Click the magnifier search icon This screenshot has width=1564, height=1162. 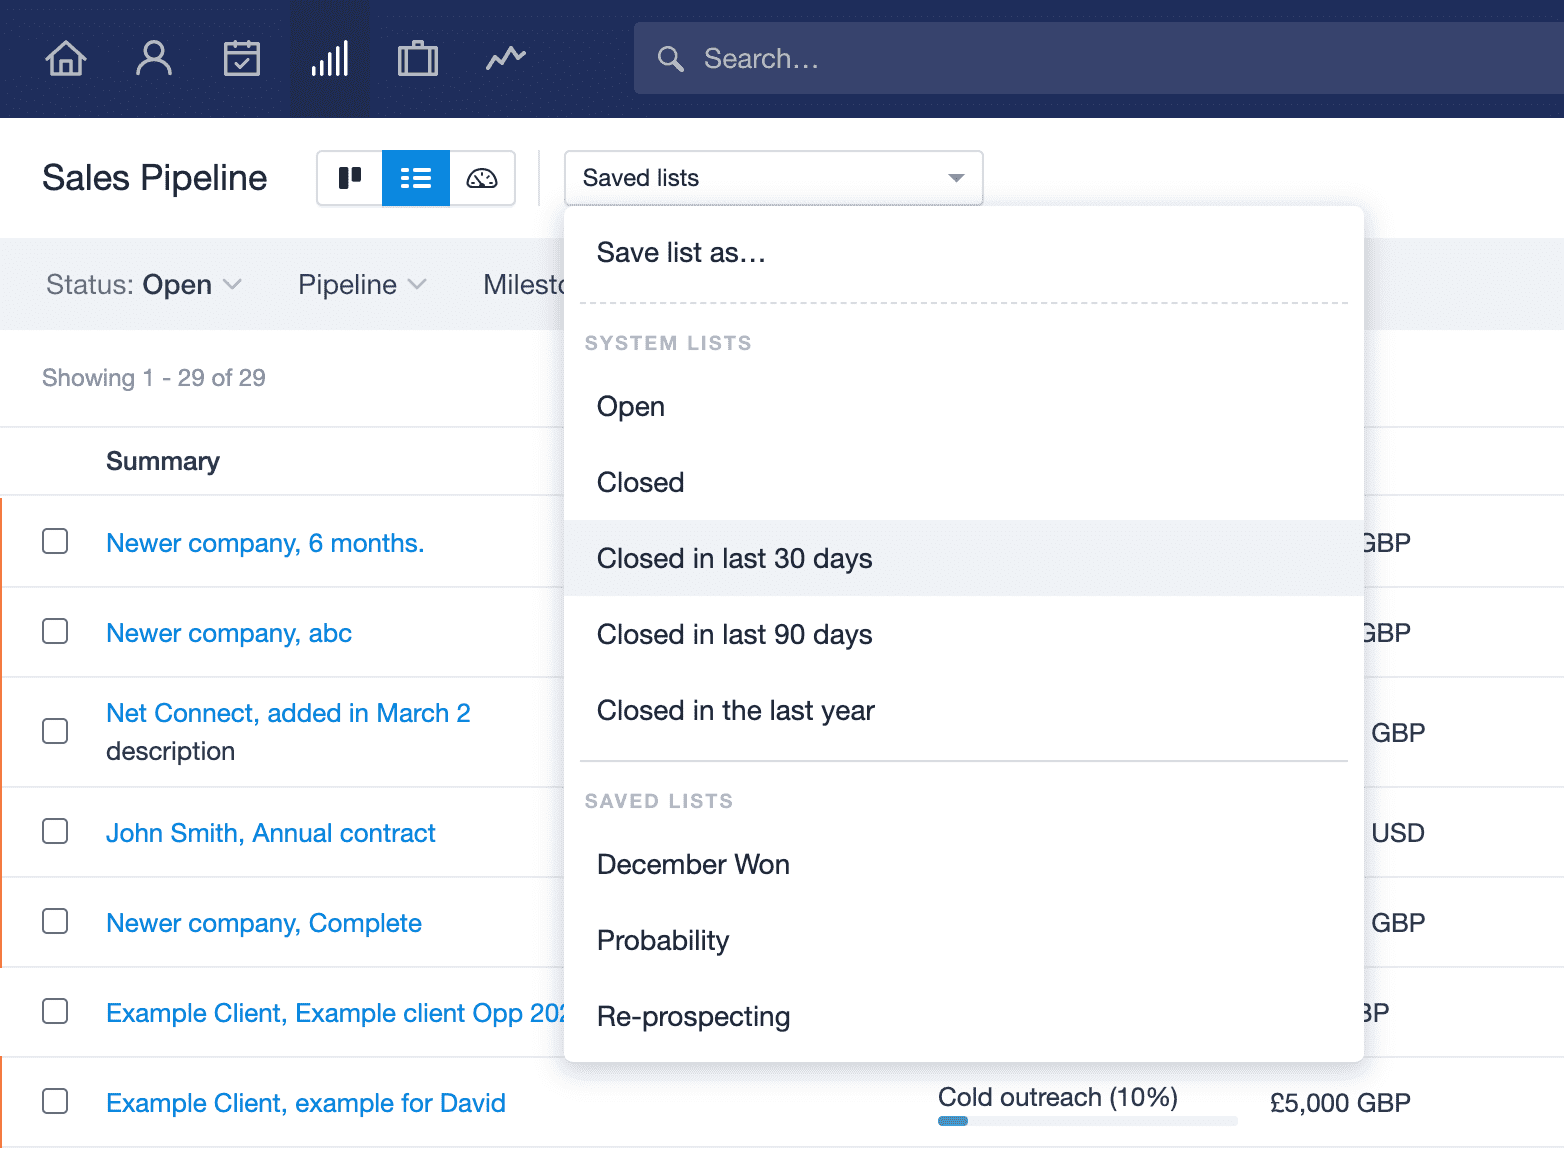[670, 59]
